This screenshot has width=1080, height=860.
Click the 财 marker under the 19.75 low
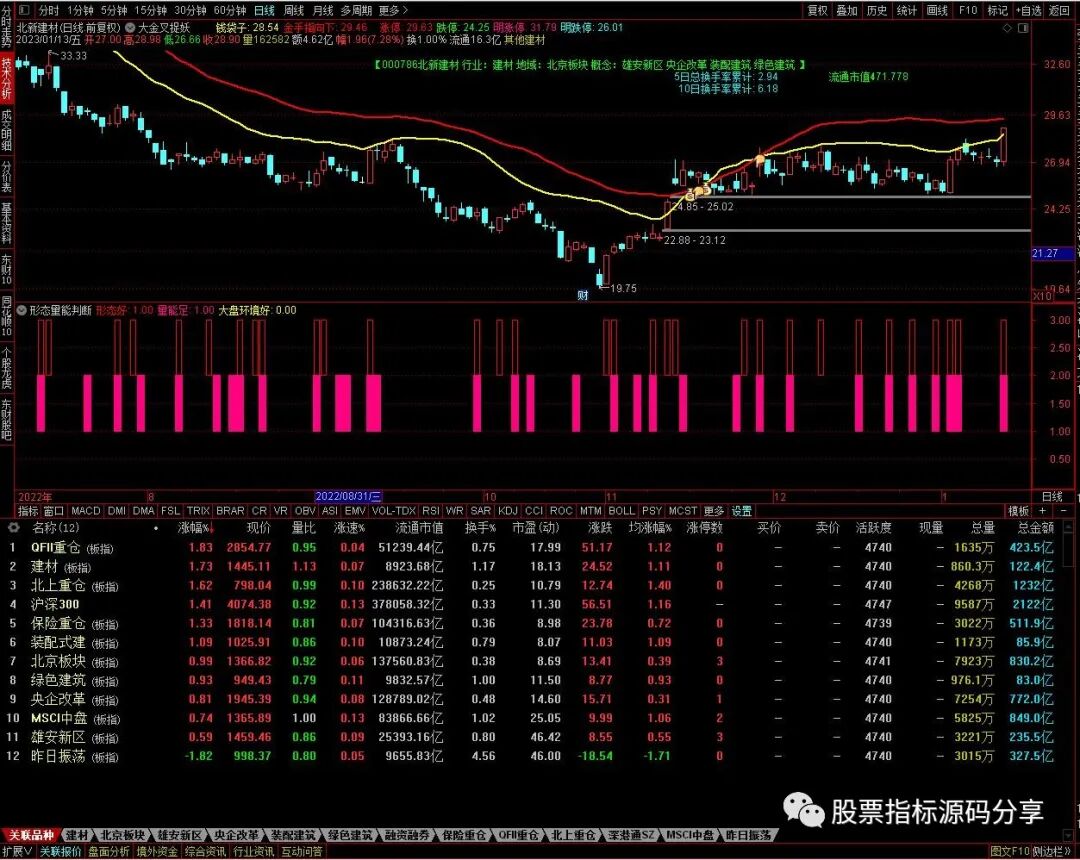[x=583, y=295]
